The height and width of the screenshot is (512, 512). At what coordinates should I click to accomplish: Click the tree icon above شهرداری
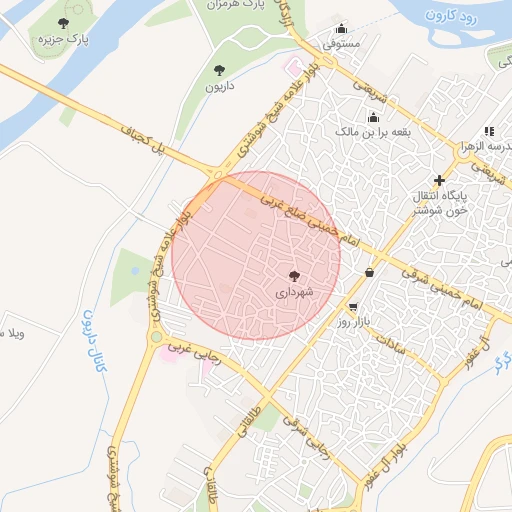tap(294, 276)
